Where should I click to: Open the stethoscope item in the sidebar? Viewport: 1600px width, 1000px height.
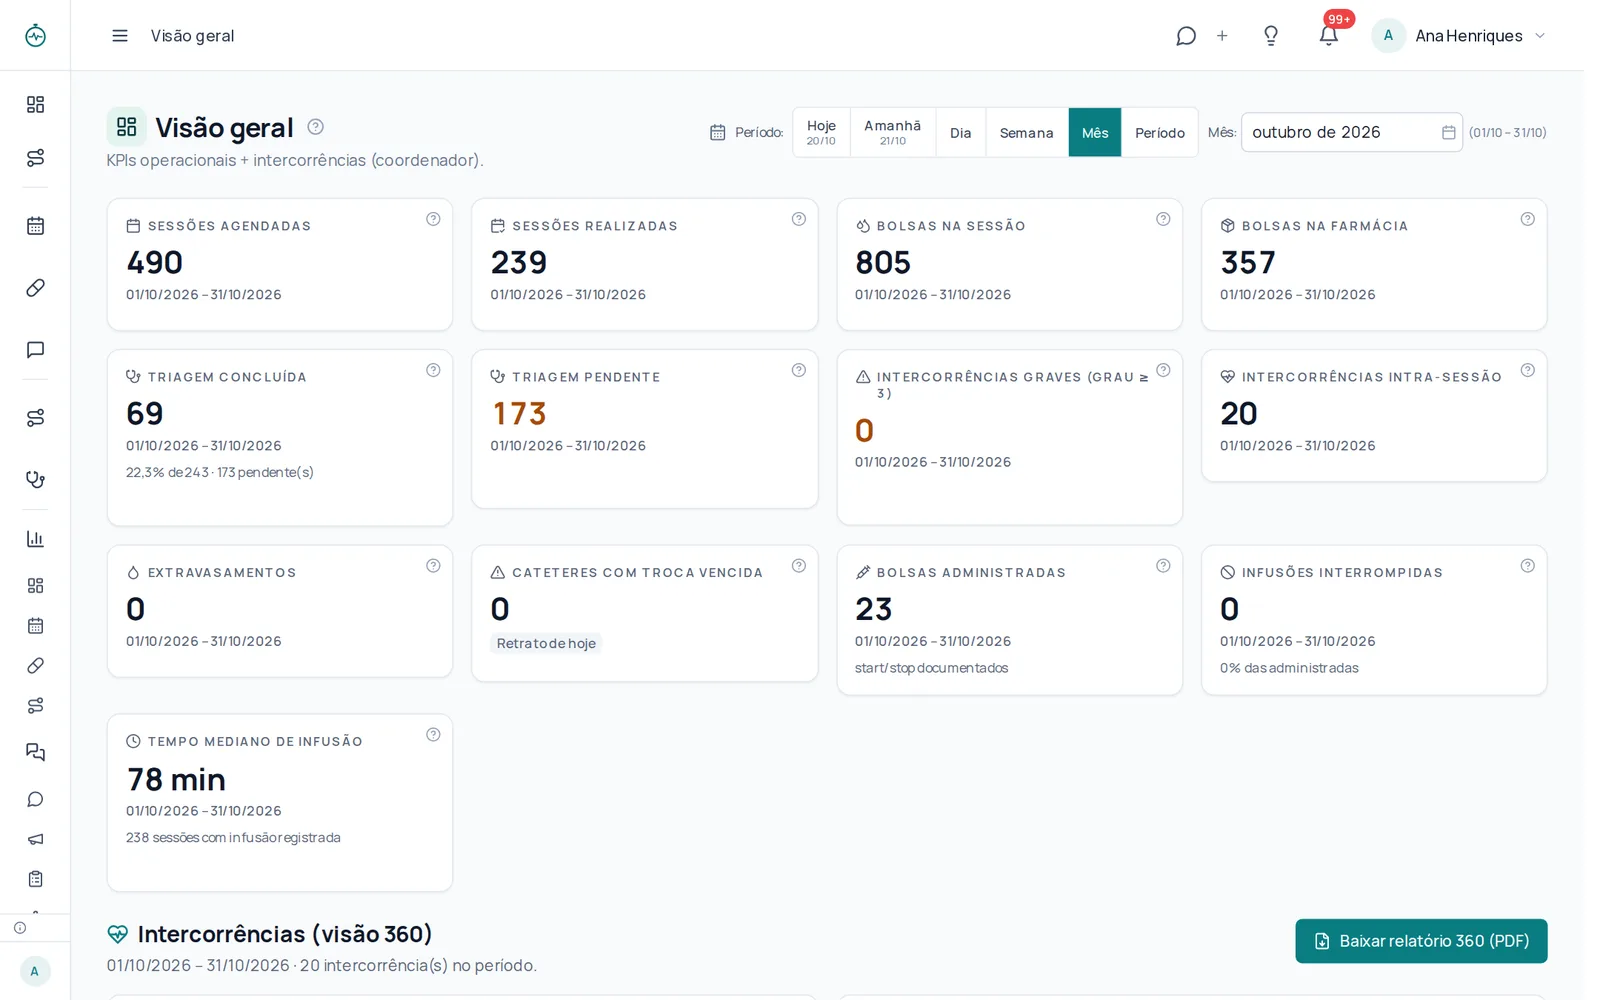(35, 479)
